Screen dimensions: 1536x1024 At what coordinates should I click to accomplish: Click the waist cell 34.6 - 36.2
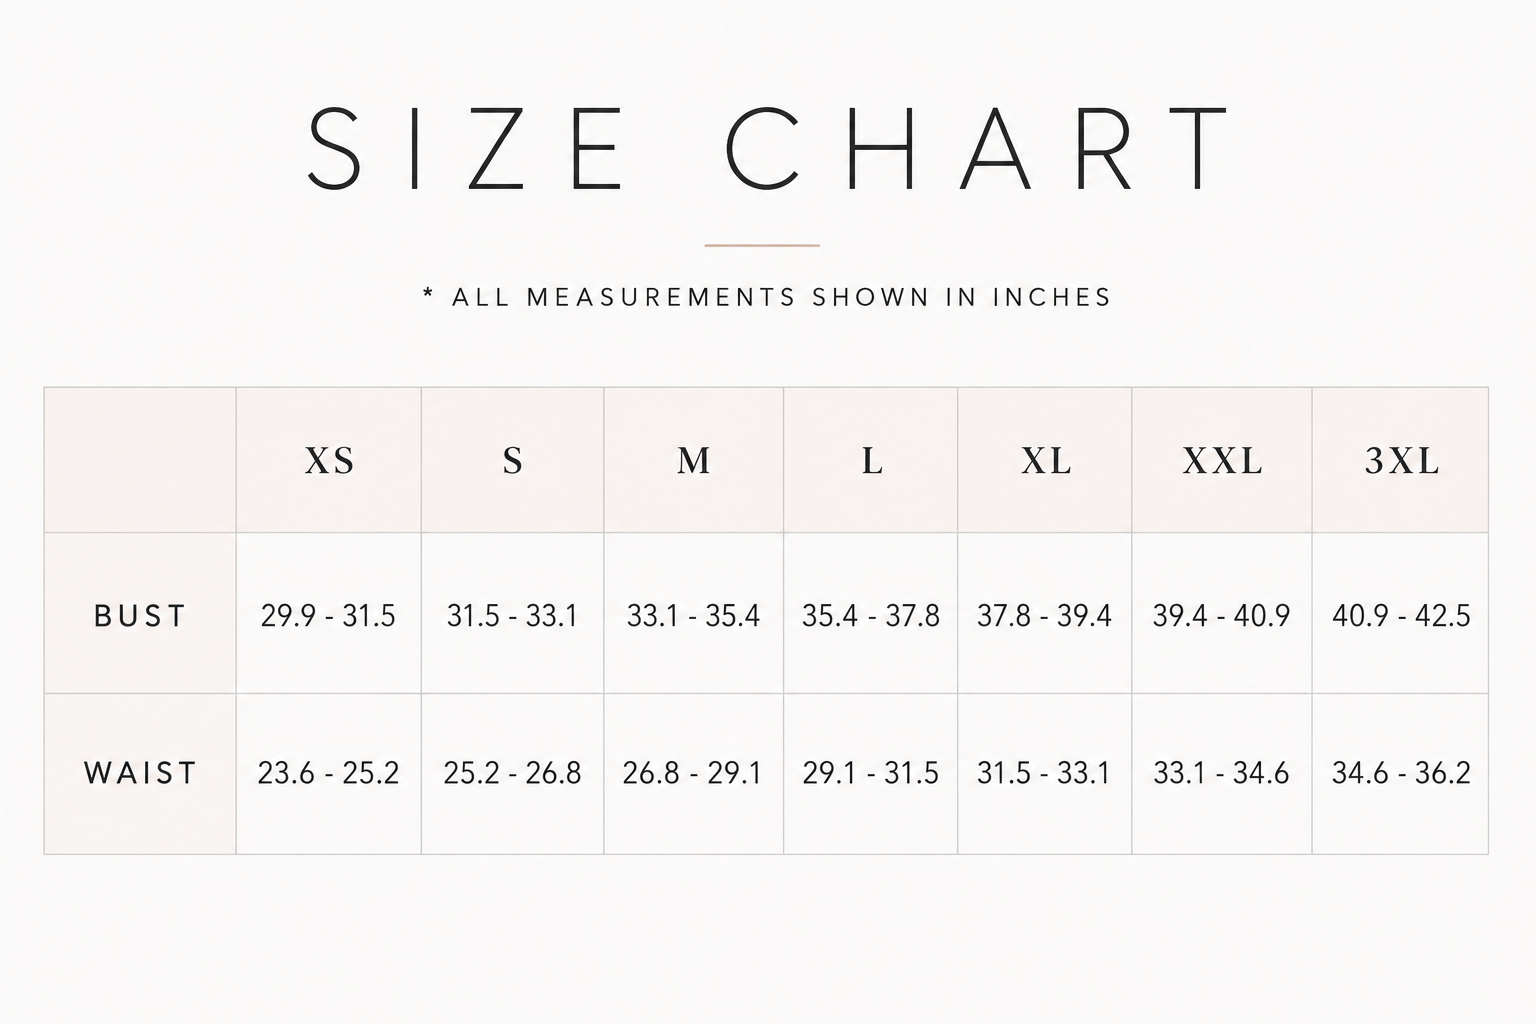[x=1400, y=773]
